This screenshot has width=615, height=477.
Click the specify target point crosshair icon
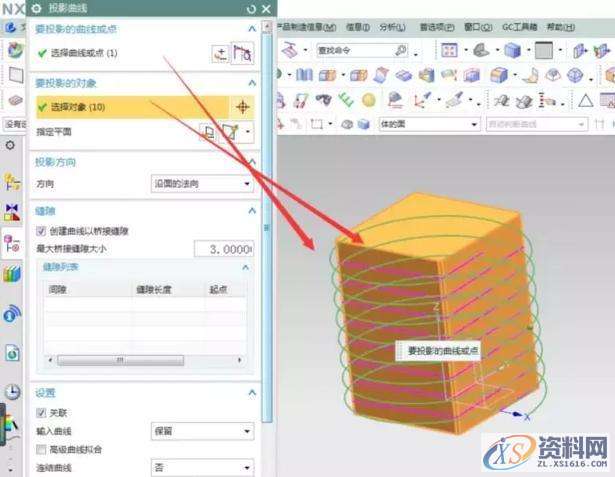(x=242, y=107)
